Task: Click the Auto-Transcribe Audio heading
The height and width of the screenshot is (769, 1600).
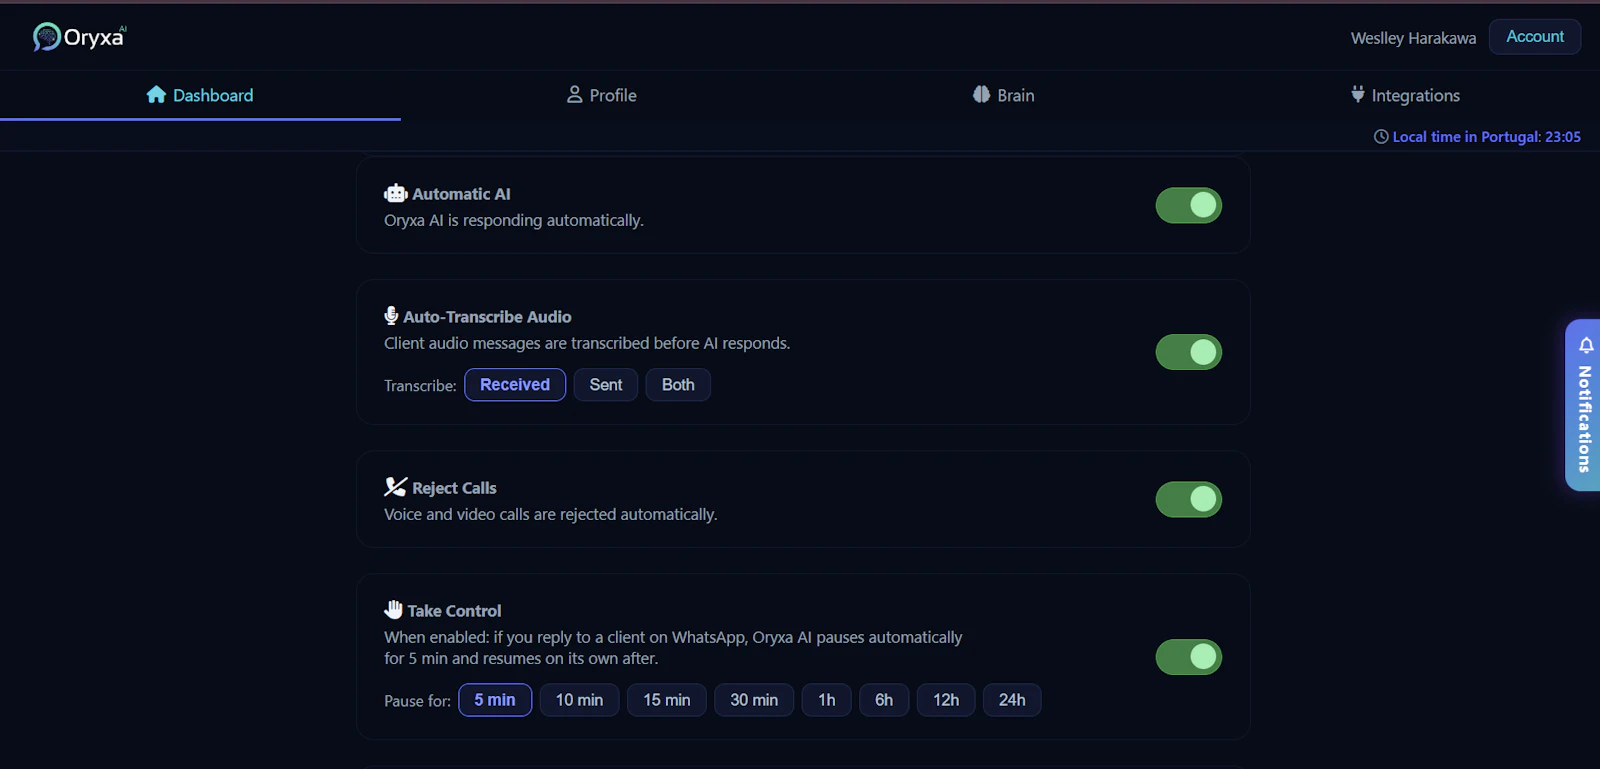Action: coord(487,317)
